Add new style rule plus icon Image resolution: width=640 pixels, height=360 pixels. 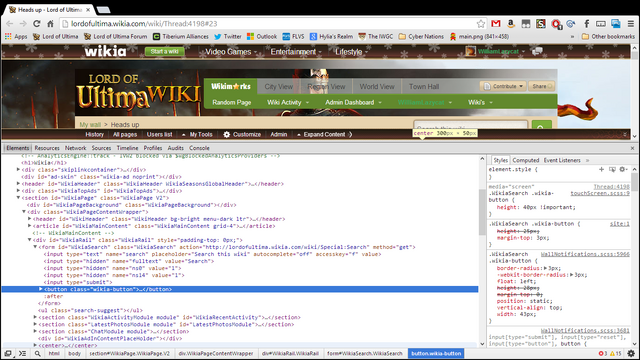point(601,169)
